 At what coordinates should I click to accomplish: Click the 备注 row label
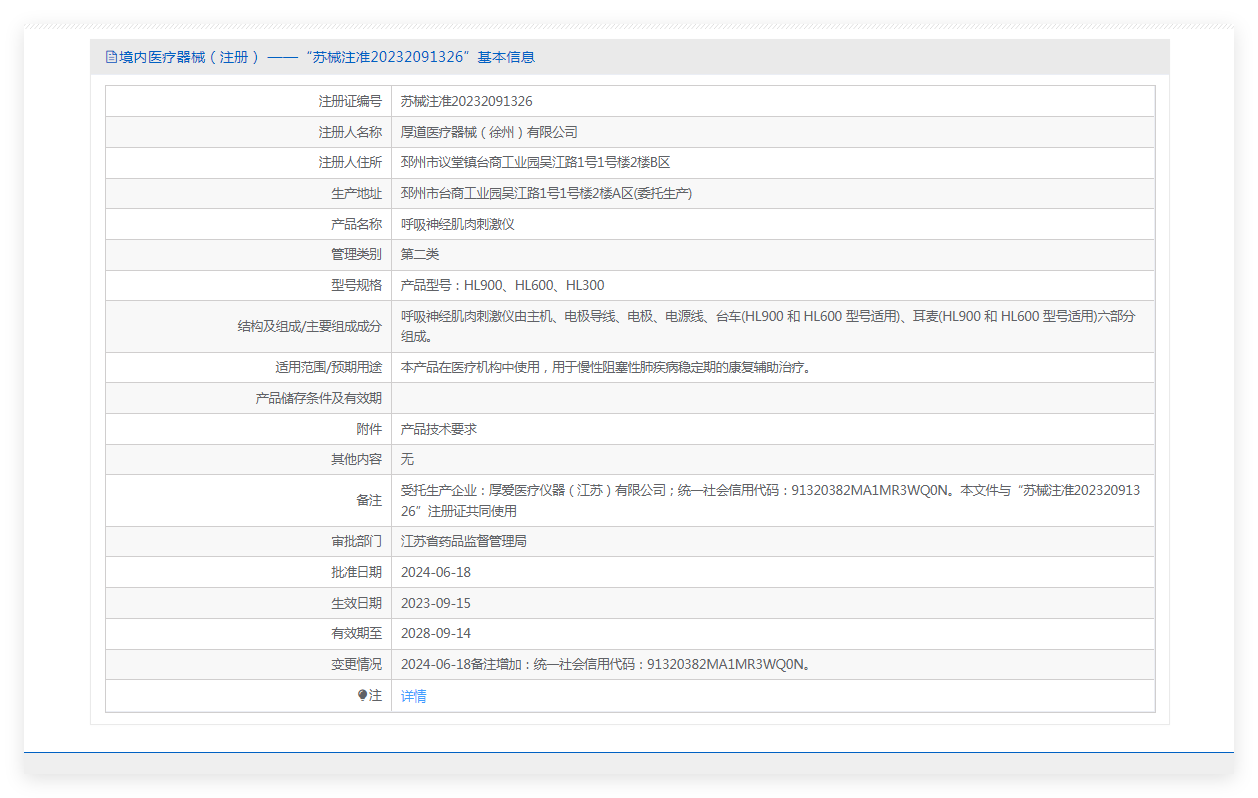pyautogui.click(x=369, y=501)
